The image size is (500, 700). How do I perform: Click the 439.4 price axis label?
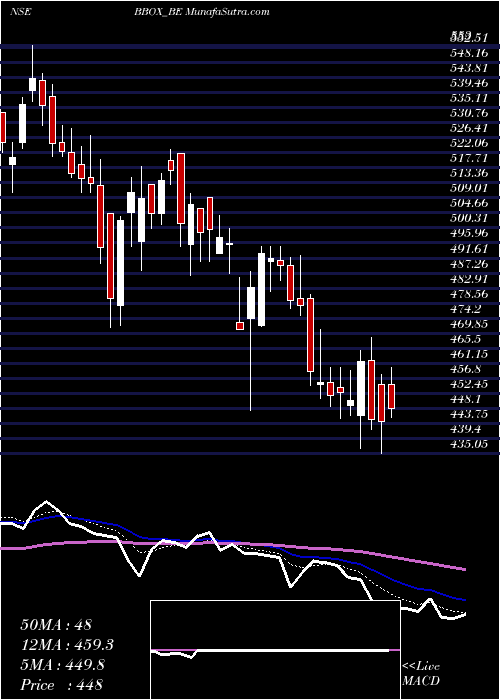click(x=466, y=430)
